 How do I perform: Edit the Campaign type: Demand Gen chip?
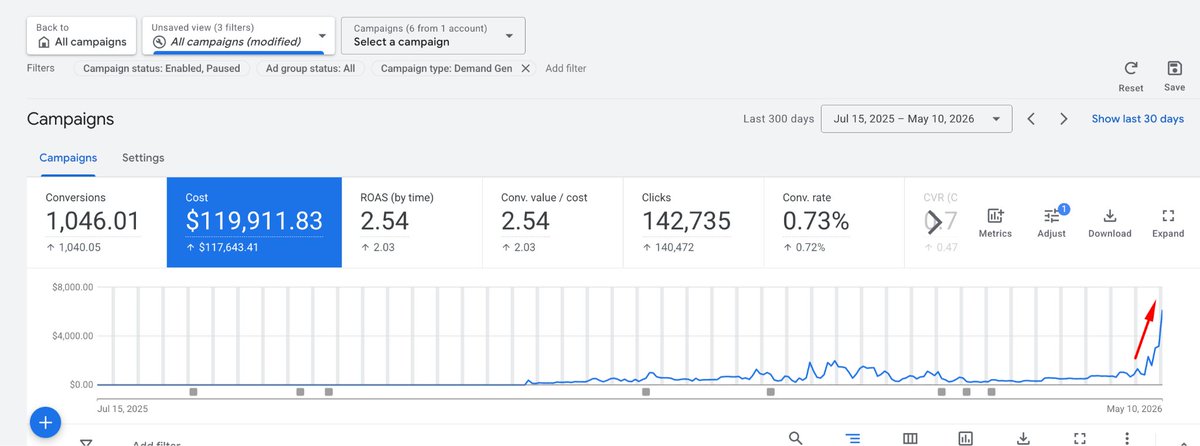[x=447, y=69]
